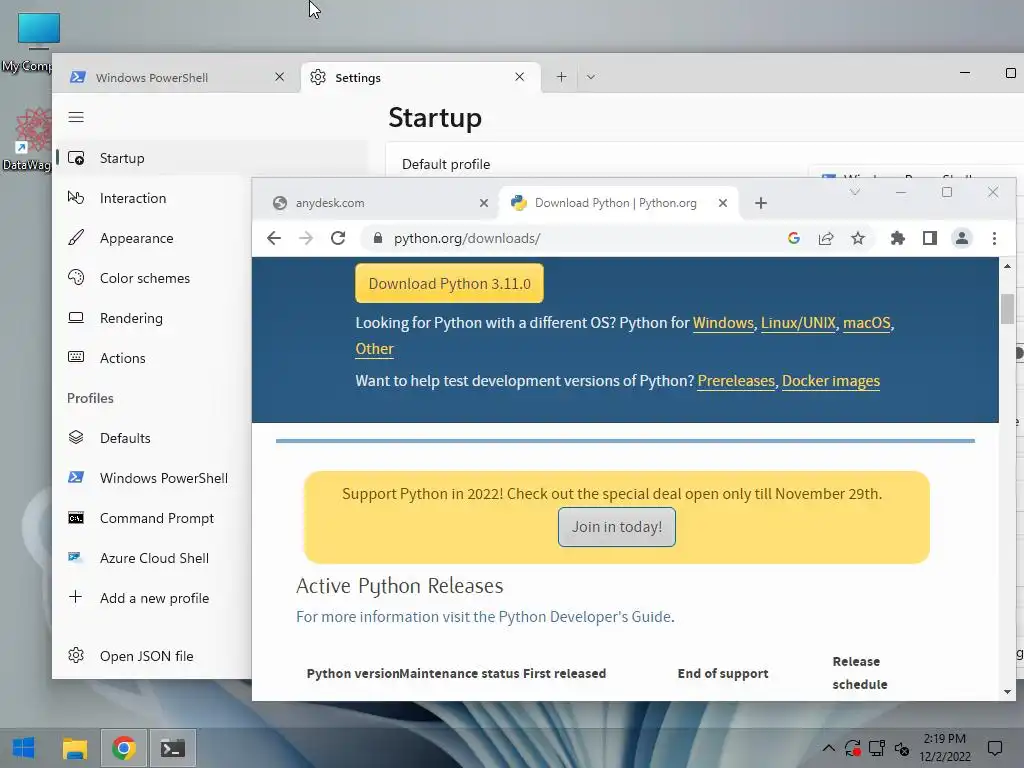This screenshot has width=1024, height=768.
Task: Open the Prereleases link
Action: click(x=736, y=381)
